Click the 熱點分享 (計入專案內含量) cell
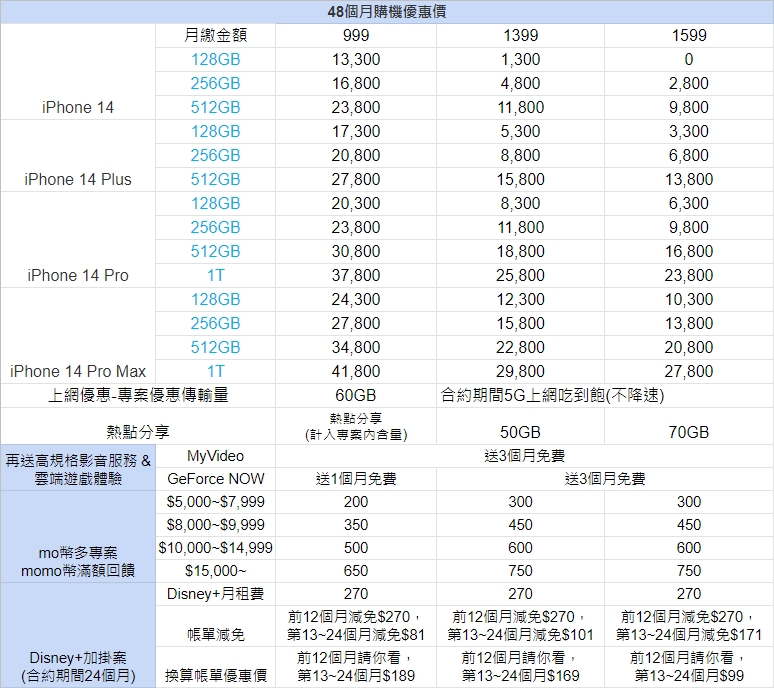Viewport: 774px width, 688px height. (x=356, y=426)
